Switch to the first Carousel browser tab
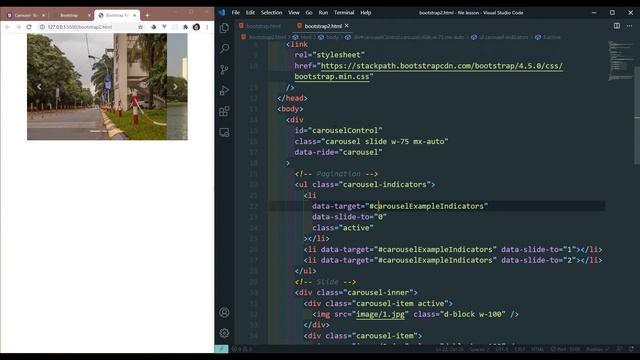 [26, 15]
